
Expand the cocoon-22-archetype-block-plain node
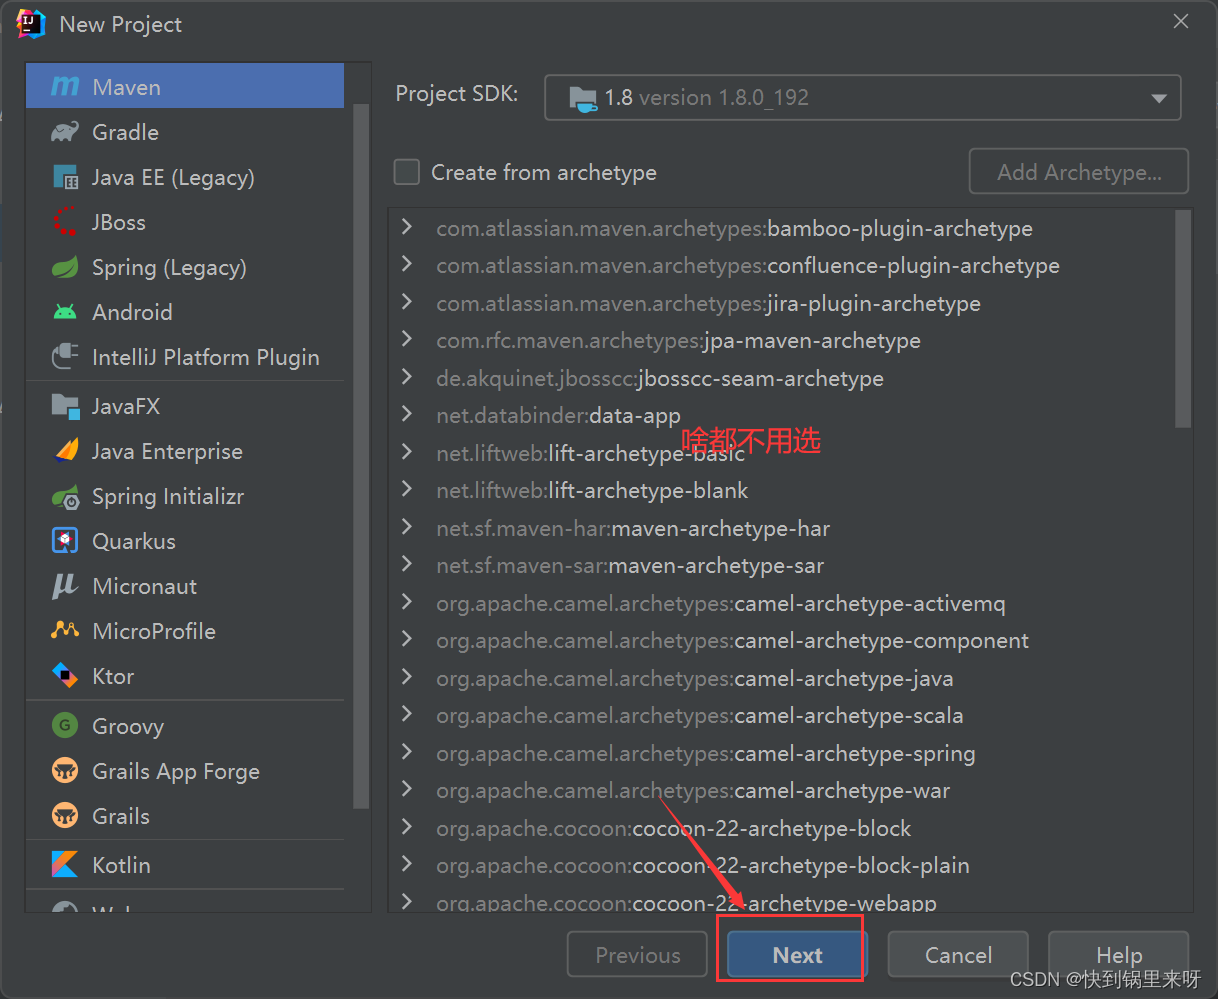point(407,864)
